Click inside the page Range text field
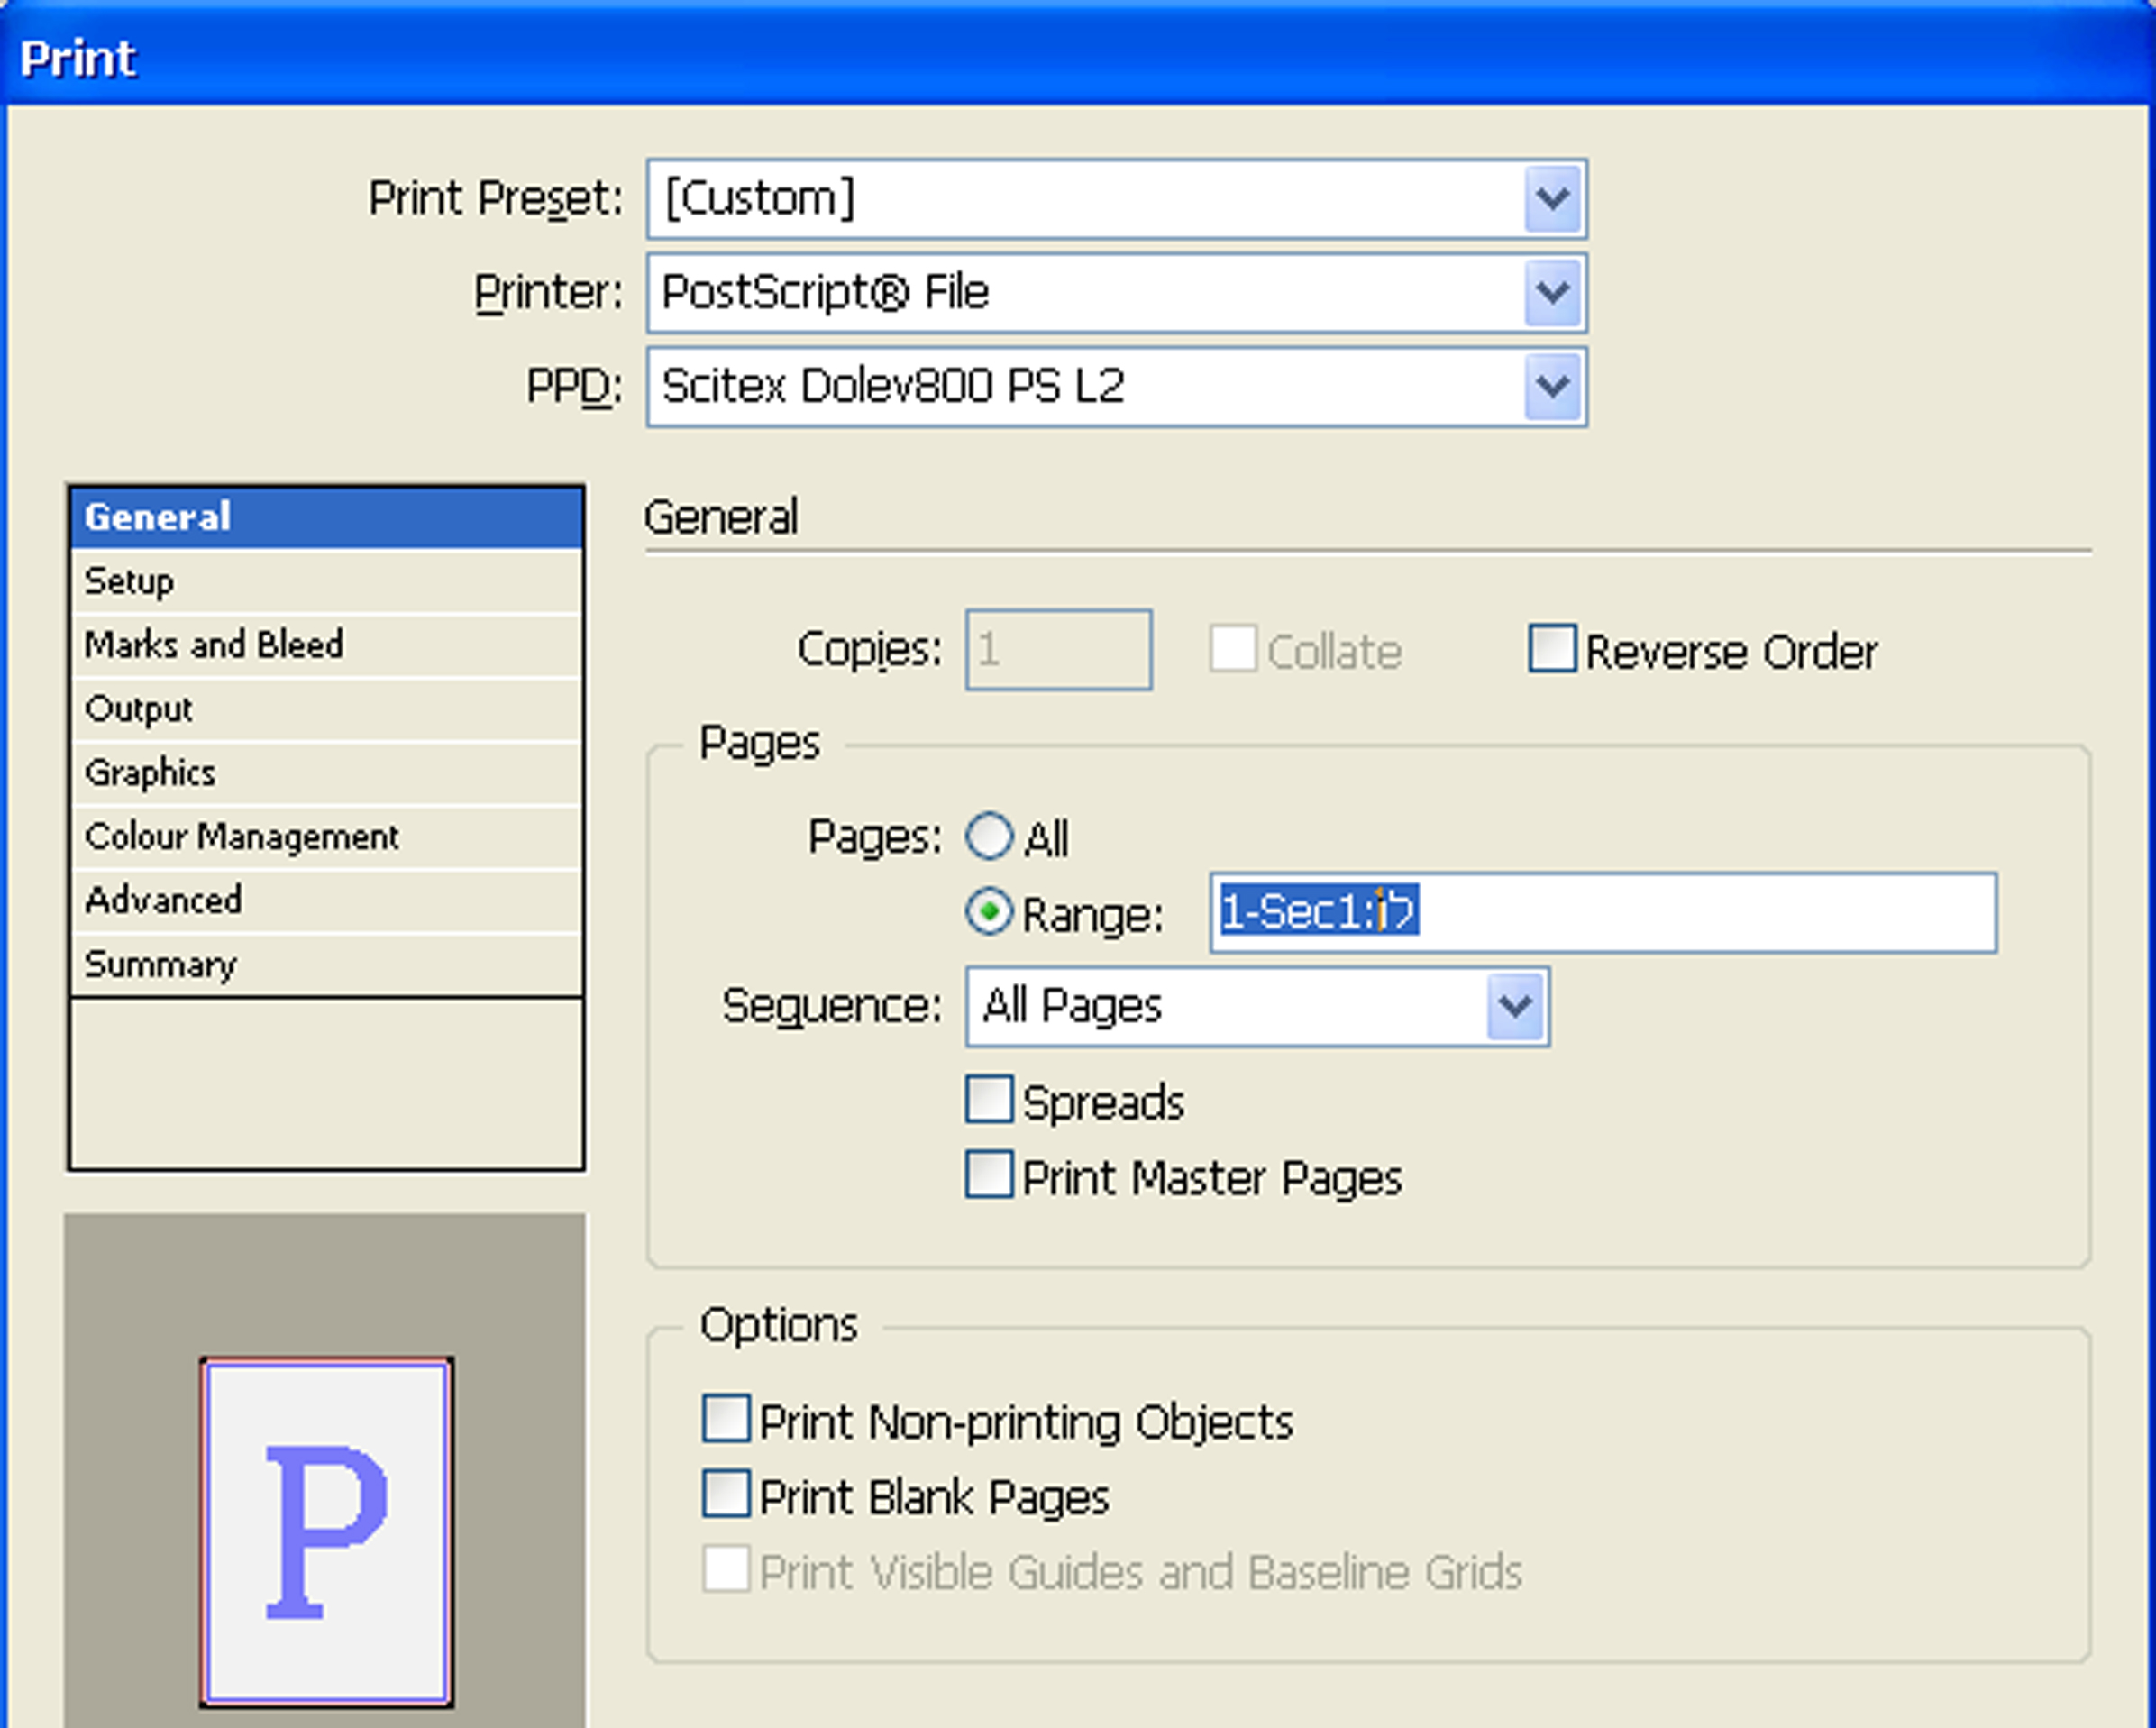Image resolution: width=2156 pixels, height=1728 pixels. [x=1700, y=912]
